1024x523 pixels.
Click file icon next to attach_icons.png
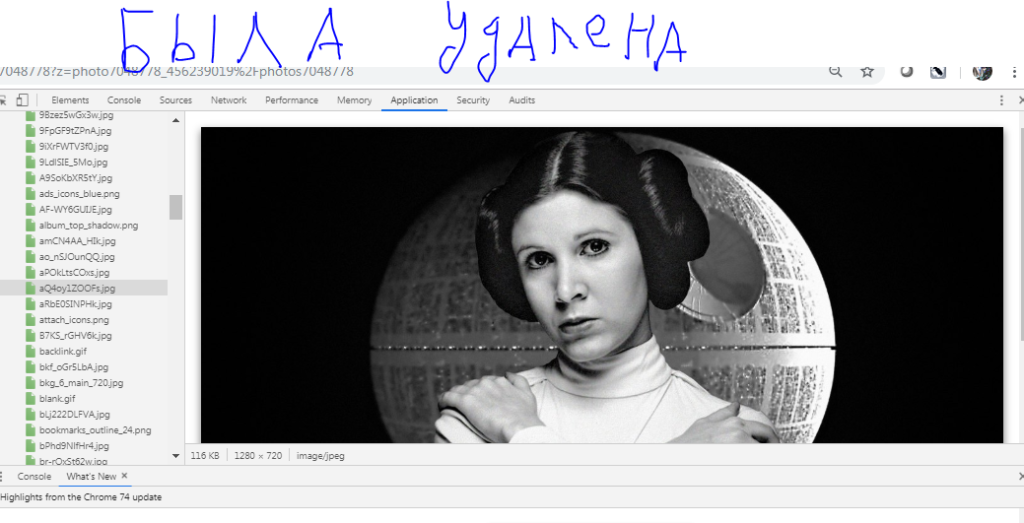[29, 320]
